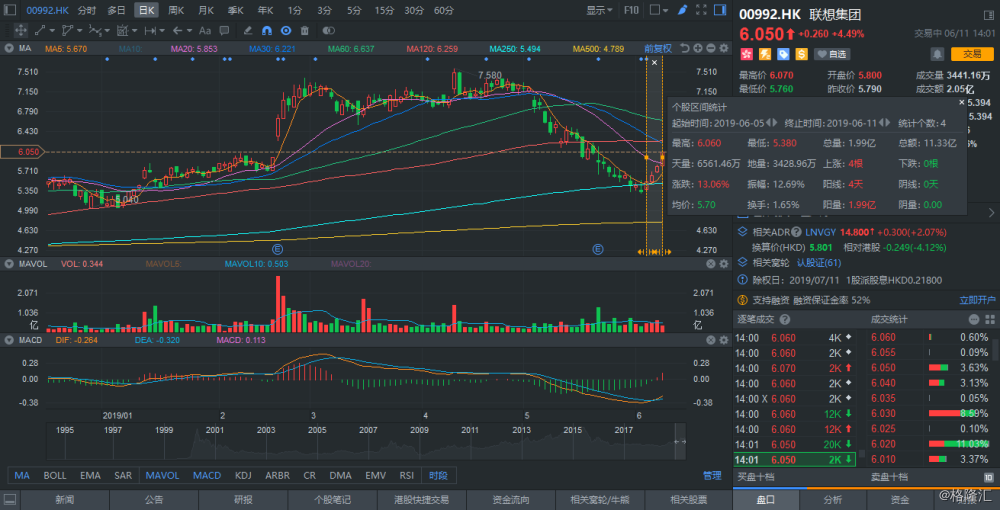Open main chart settings gear

(724, 48)
